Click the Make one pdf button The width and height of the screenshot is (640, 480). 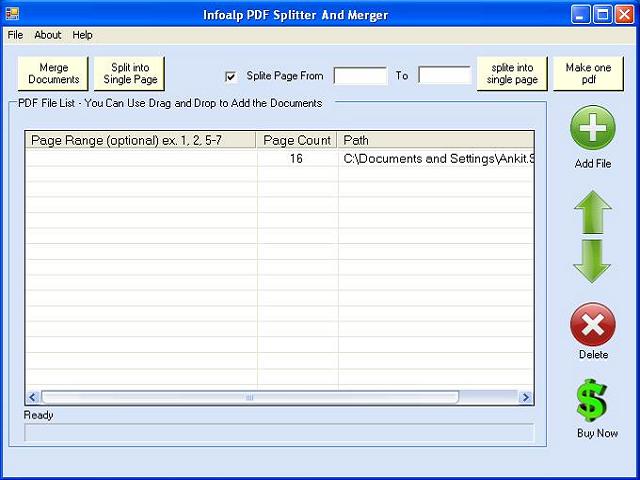point(588,74)
